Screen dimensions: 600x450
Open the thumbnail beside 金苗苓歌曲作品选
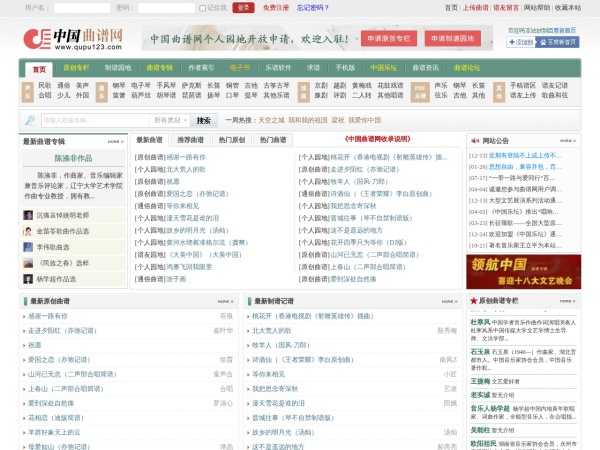point(28,231)
